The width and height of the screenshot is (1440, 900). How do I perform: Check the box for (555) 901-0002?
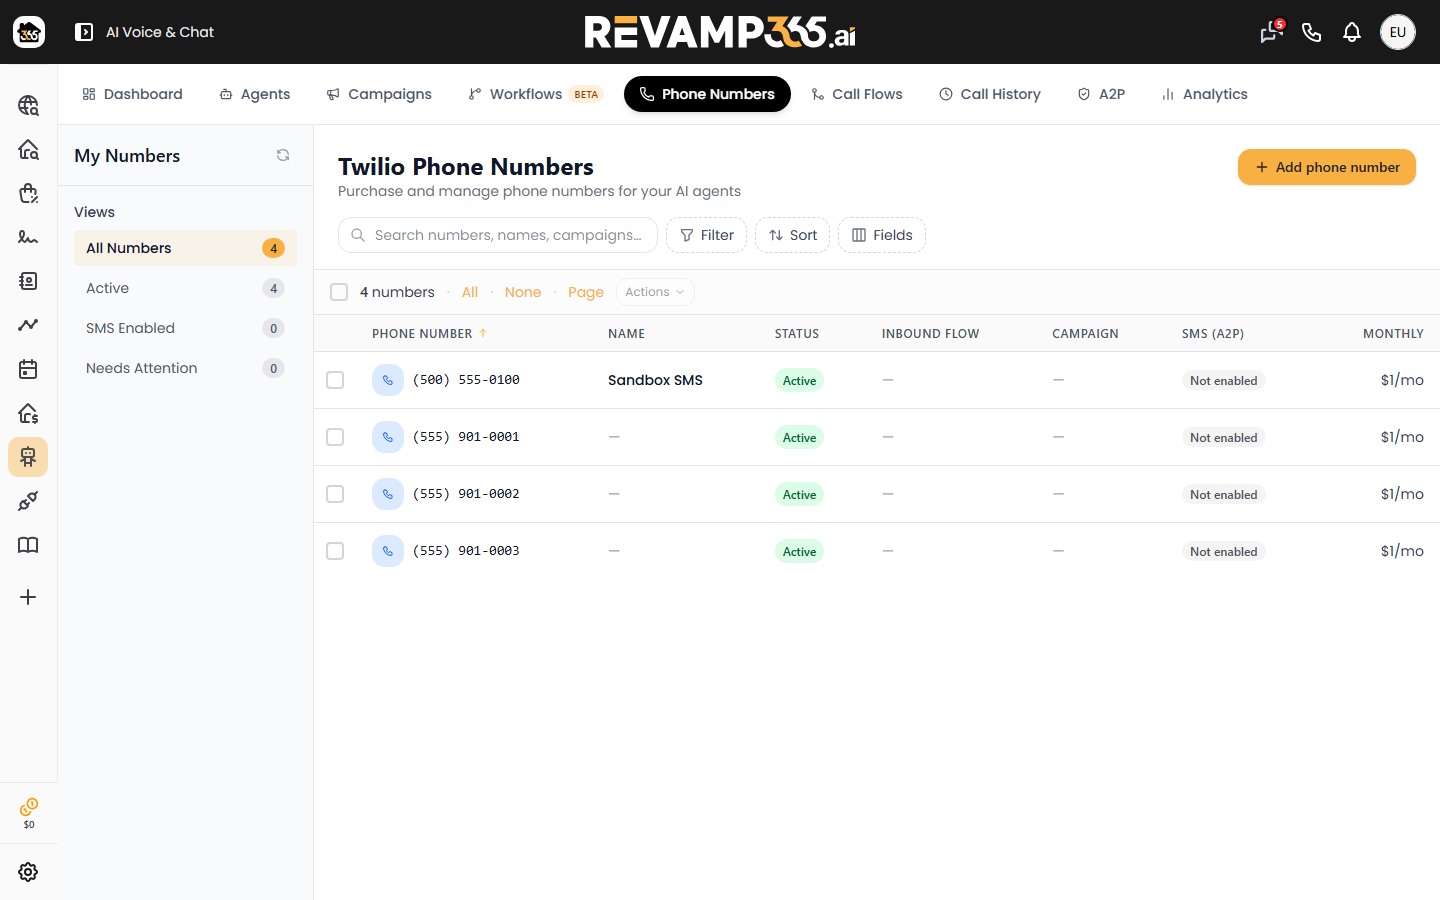click(x=335, y=494)
